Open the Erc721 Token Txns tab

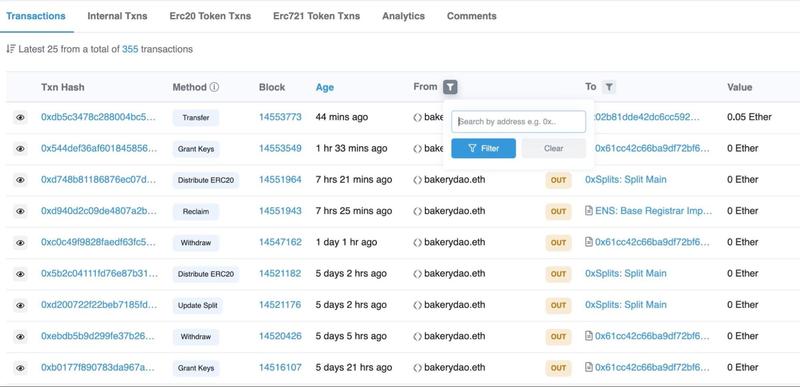click(316, 16)
